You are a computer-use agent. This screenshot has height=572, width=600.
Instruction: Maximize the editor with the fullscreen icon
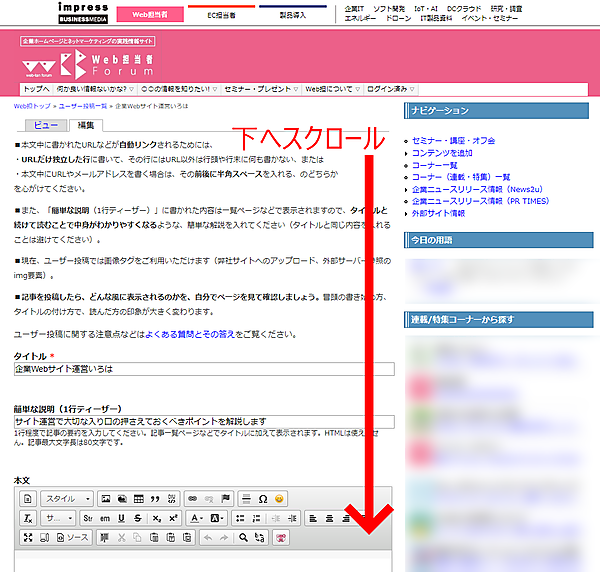coord(28,538)
